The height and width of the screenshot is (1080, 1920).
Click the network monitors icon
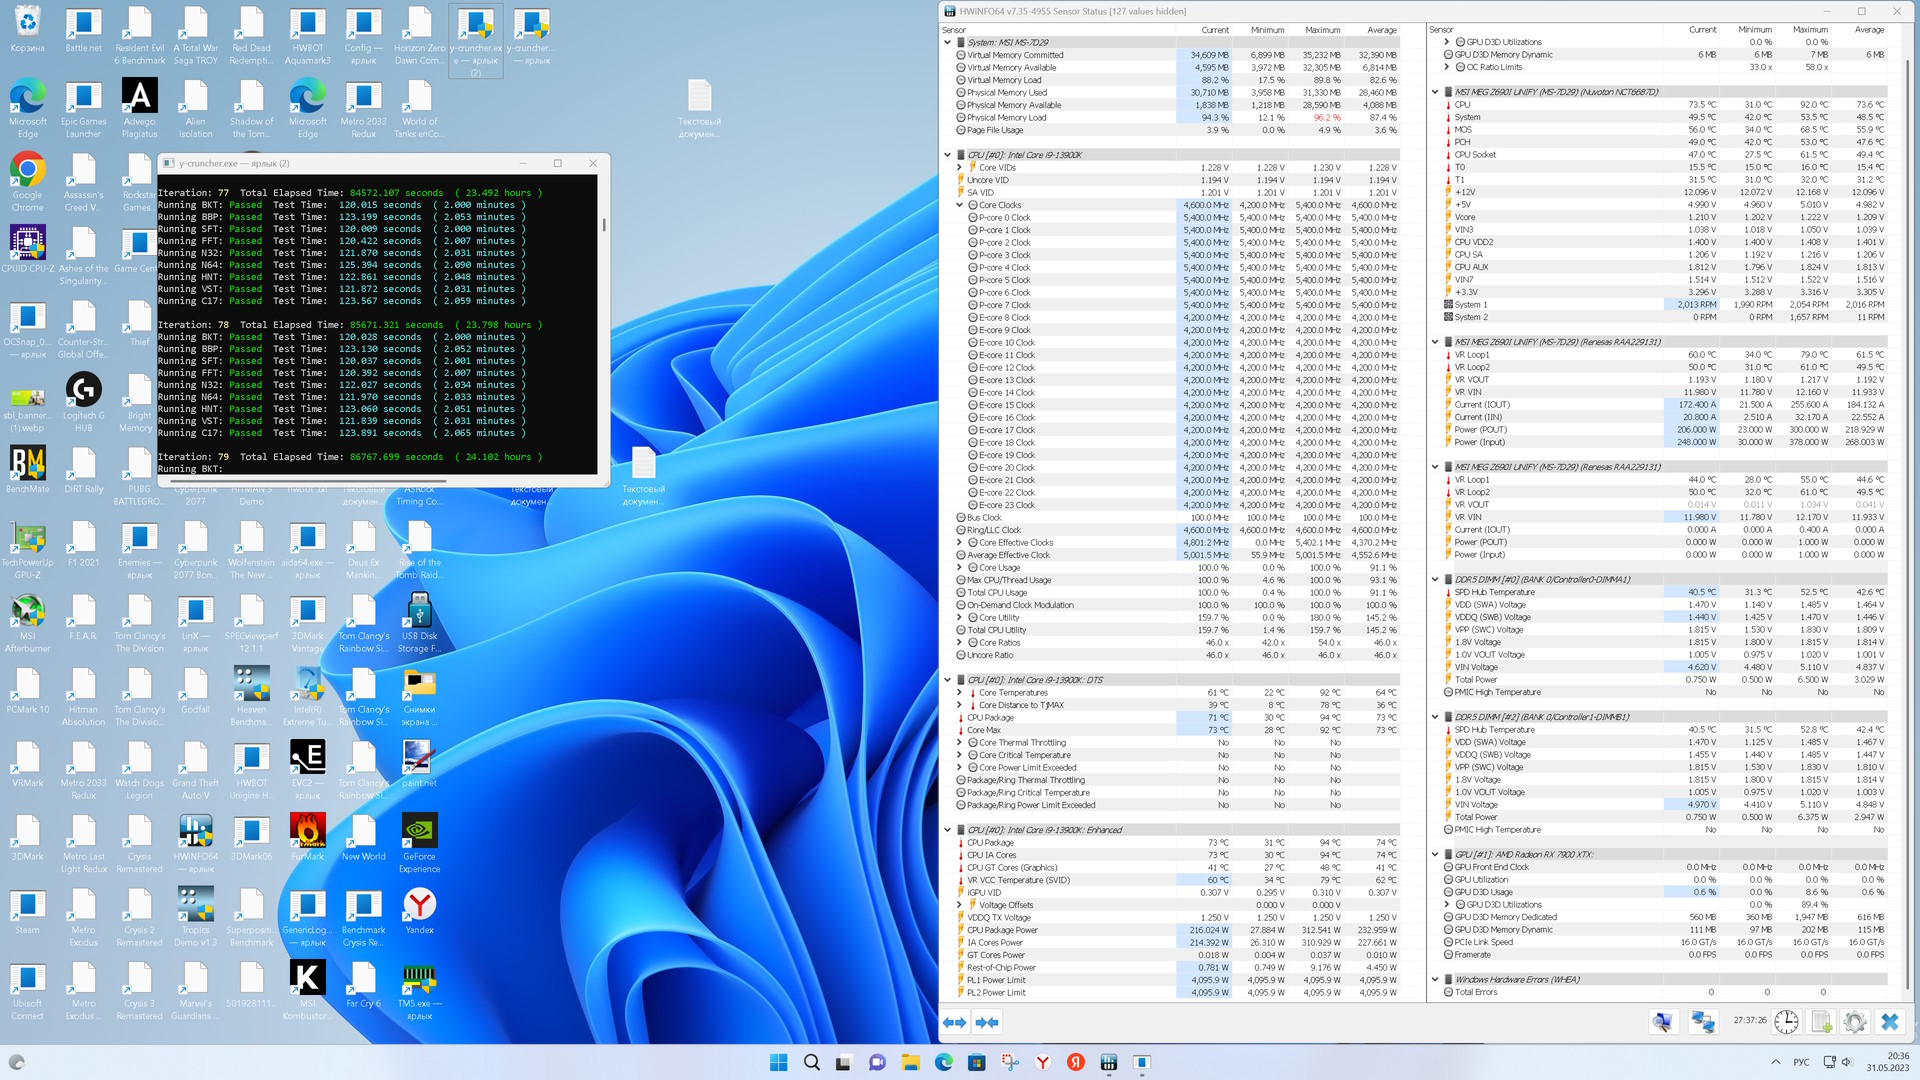[x=1702, y=1022]
